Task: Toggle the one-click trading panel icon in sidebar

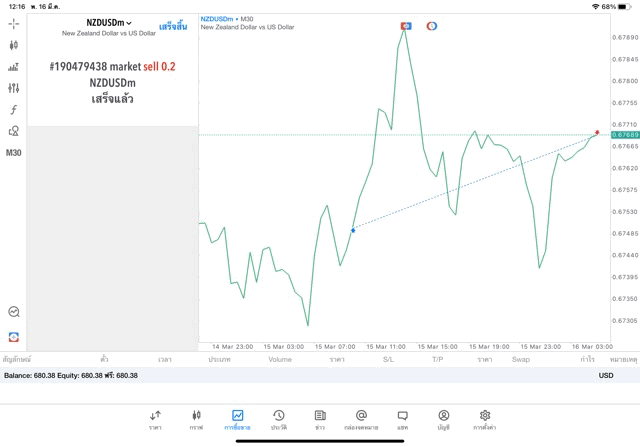Action: click(14, 337)
